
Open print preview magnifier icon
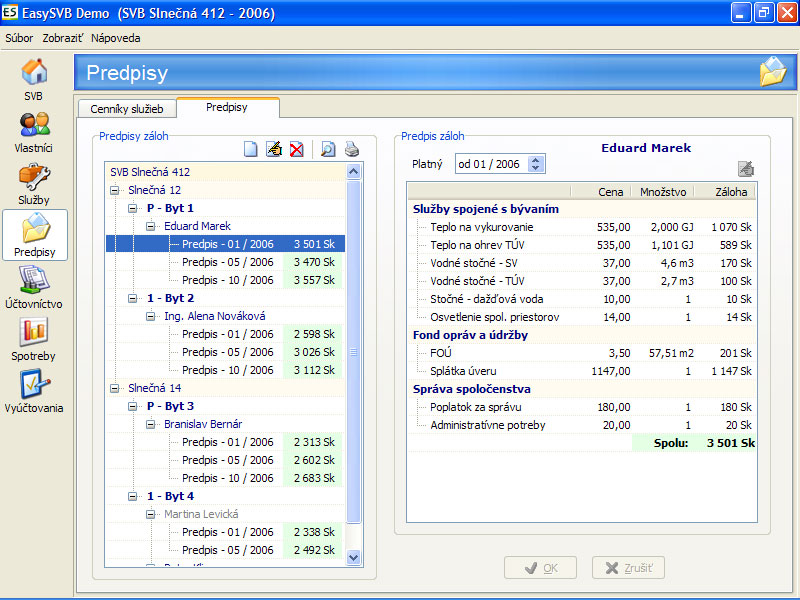328,149
